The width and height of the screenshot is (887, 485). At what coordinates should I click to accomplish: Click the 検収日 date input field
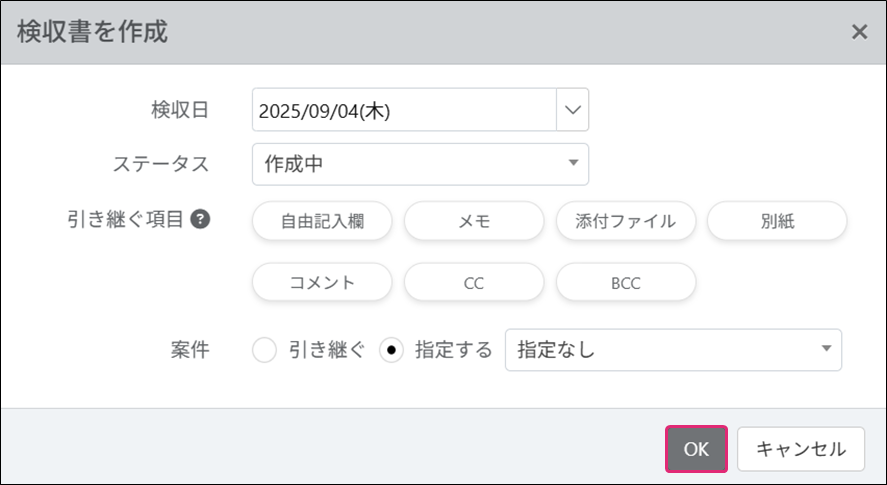coord(404,110)
